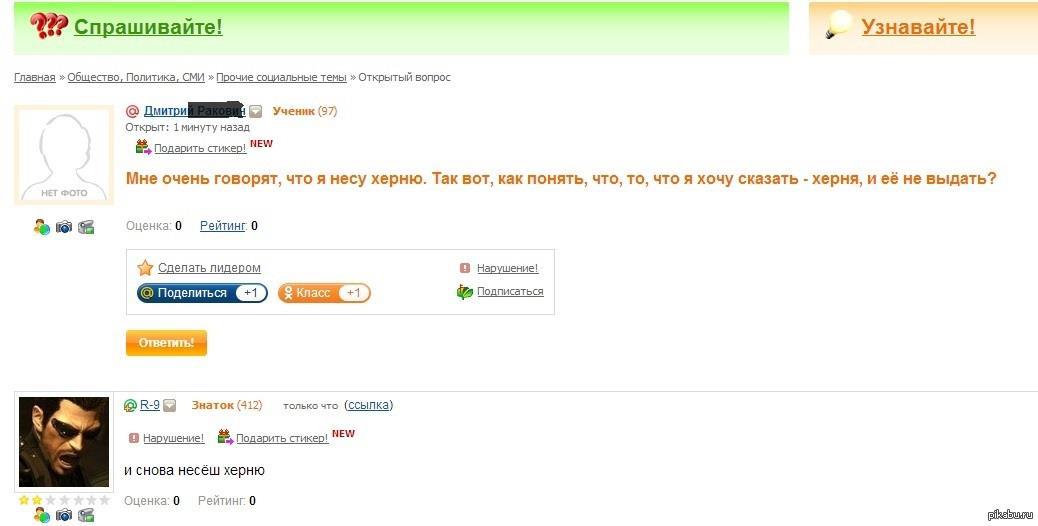Screen dimensions: 1038x526
Task: Open R-9's photos camera icon
Action: [64, 515]
